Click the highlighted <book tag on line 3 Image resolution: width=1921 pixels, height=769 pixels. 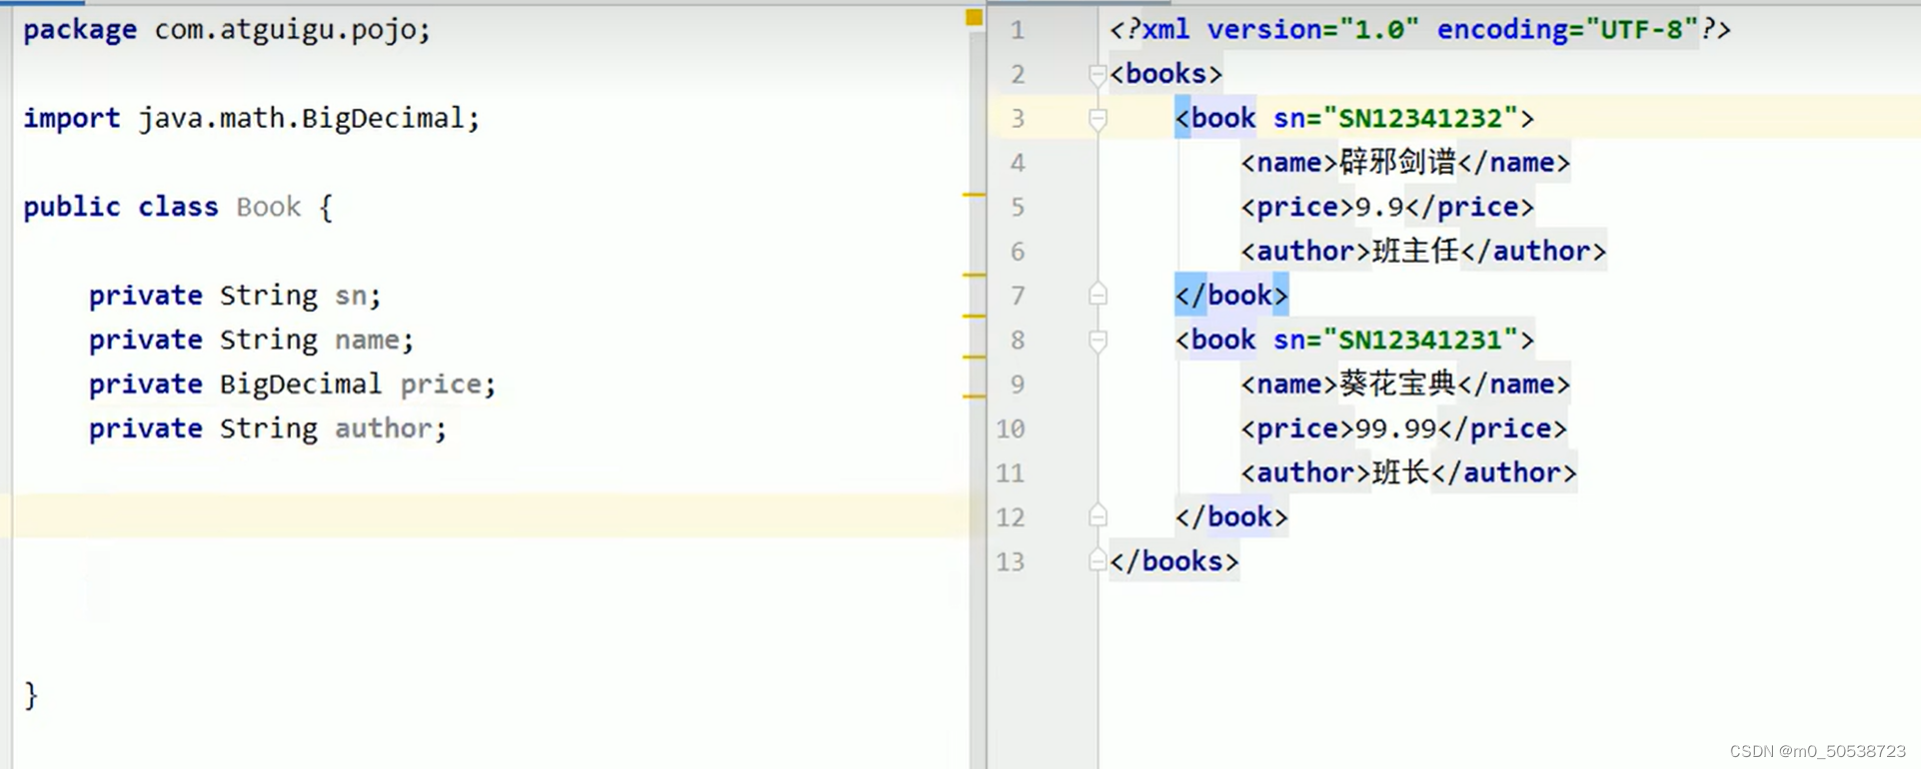point(1215,118)
